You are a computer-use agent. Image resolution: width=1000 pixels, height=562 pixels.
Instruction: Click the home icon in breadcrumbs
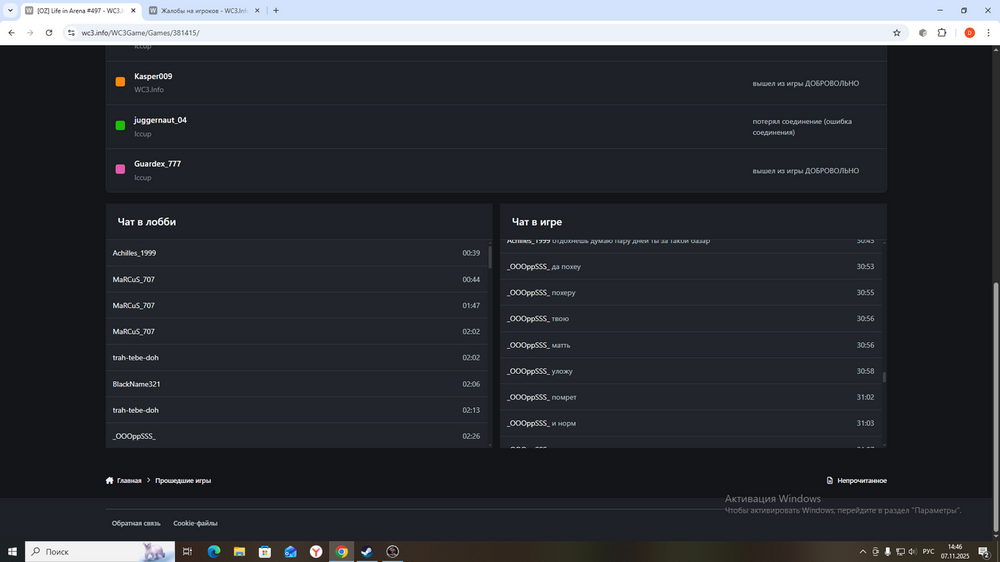click(x=110, y=481)
